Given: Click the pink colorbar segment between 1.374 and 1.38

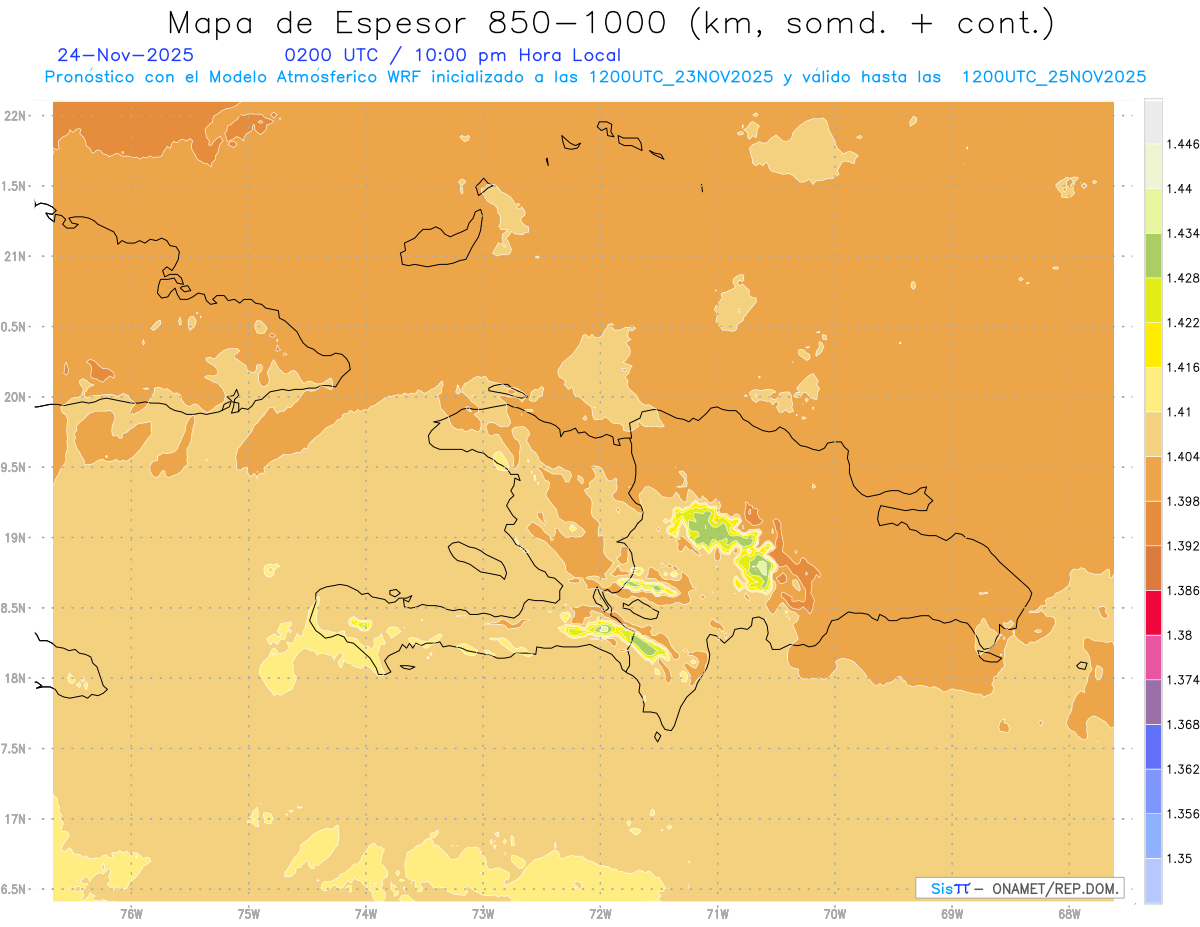Looking at the screenshot, I should (x=1153, y=657).
